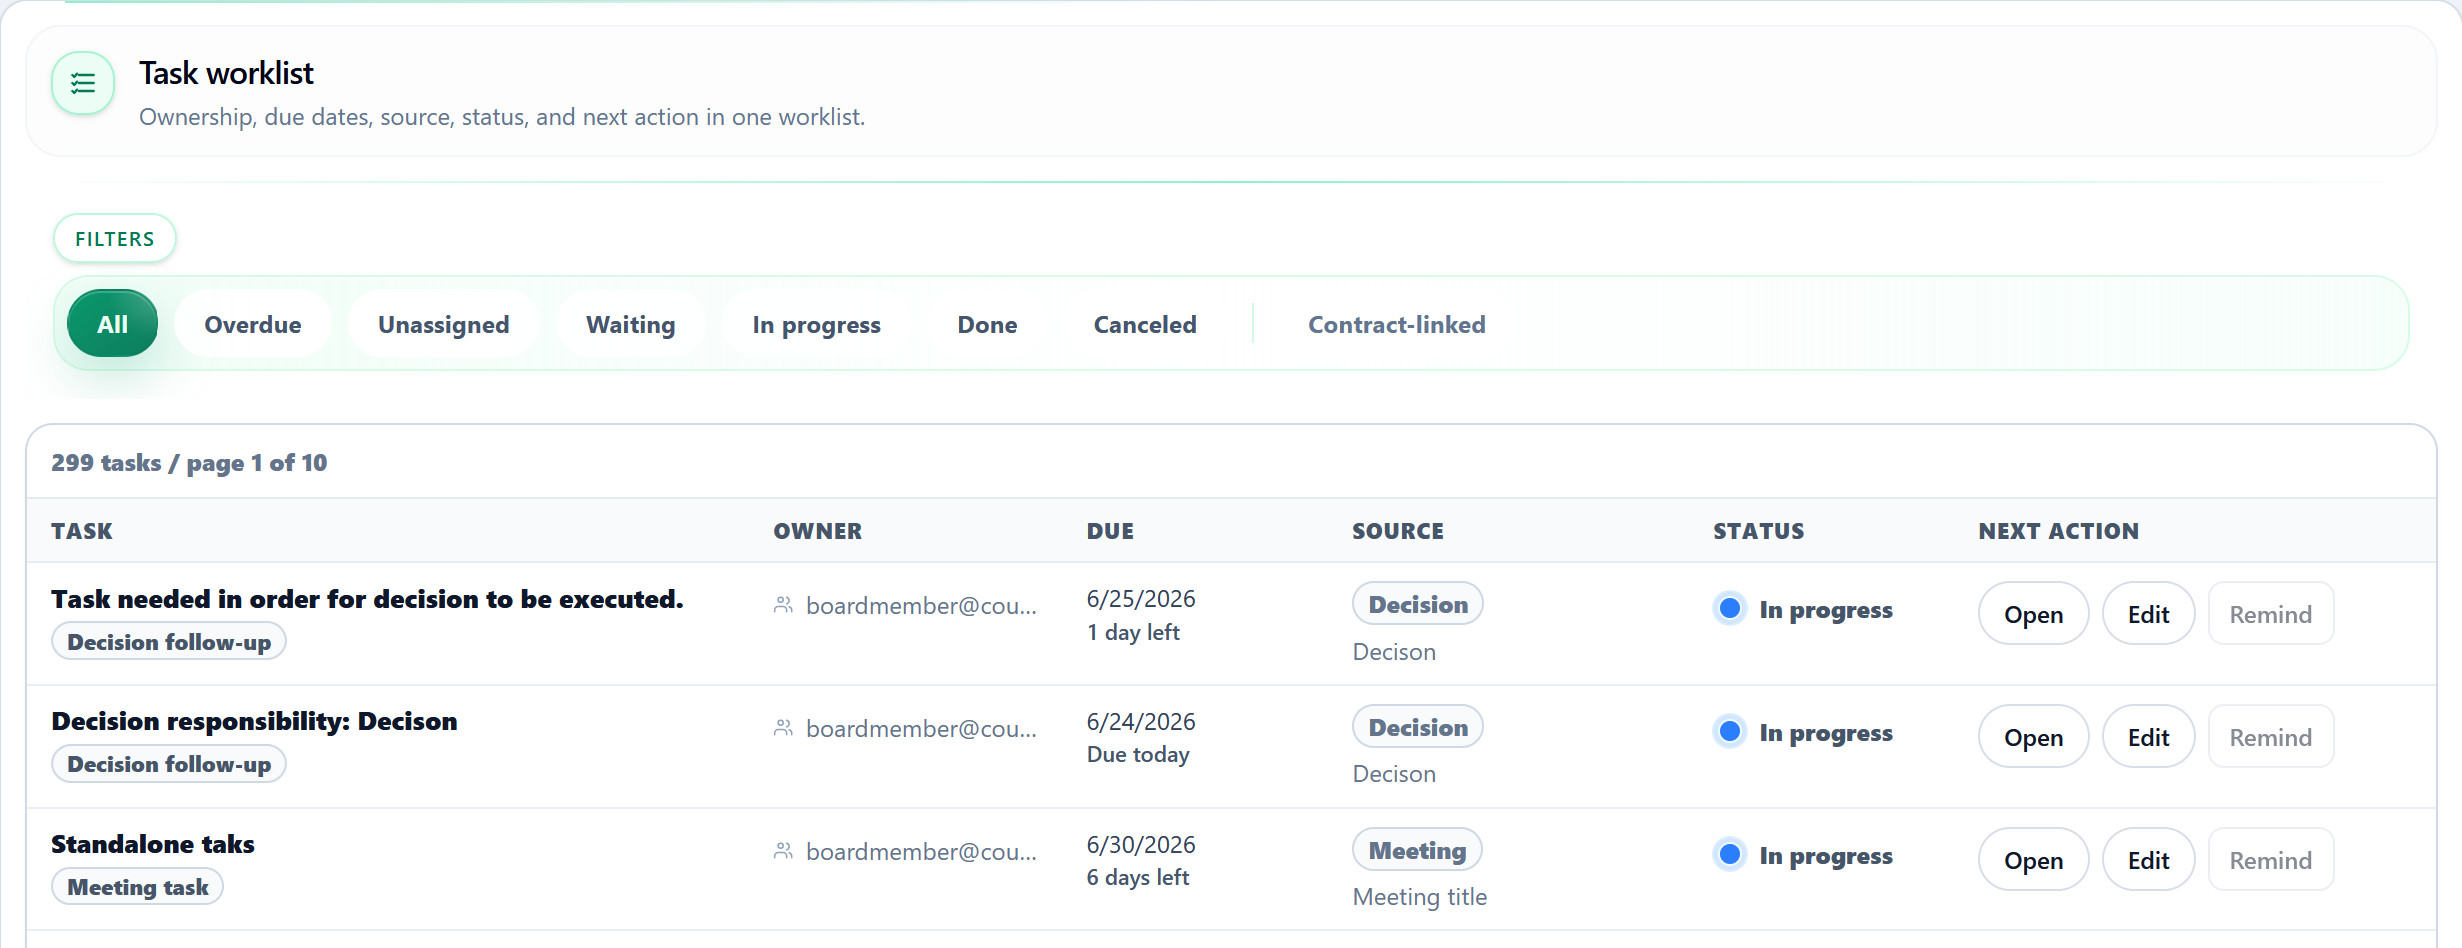
Task: Show Canceled tasks
Action: click(x=1144, y=324)
